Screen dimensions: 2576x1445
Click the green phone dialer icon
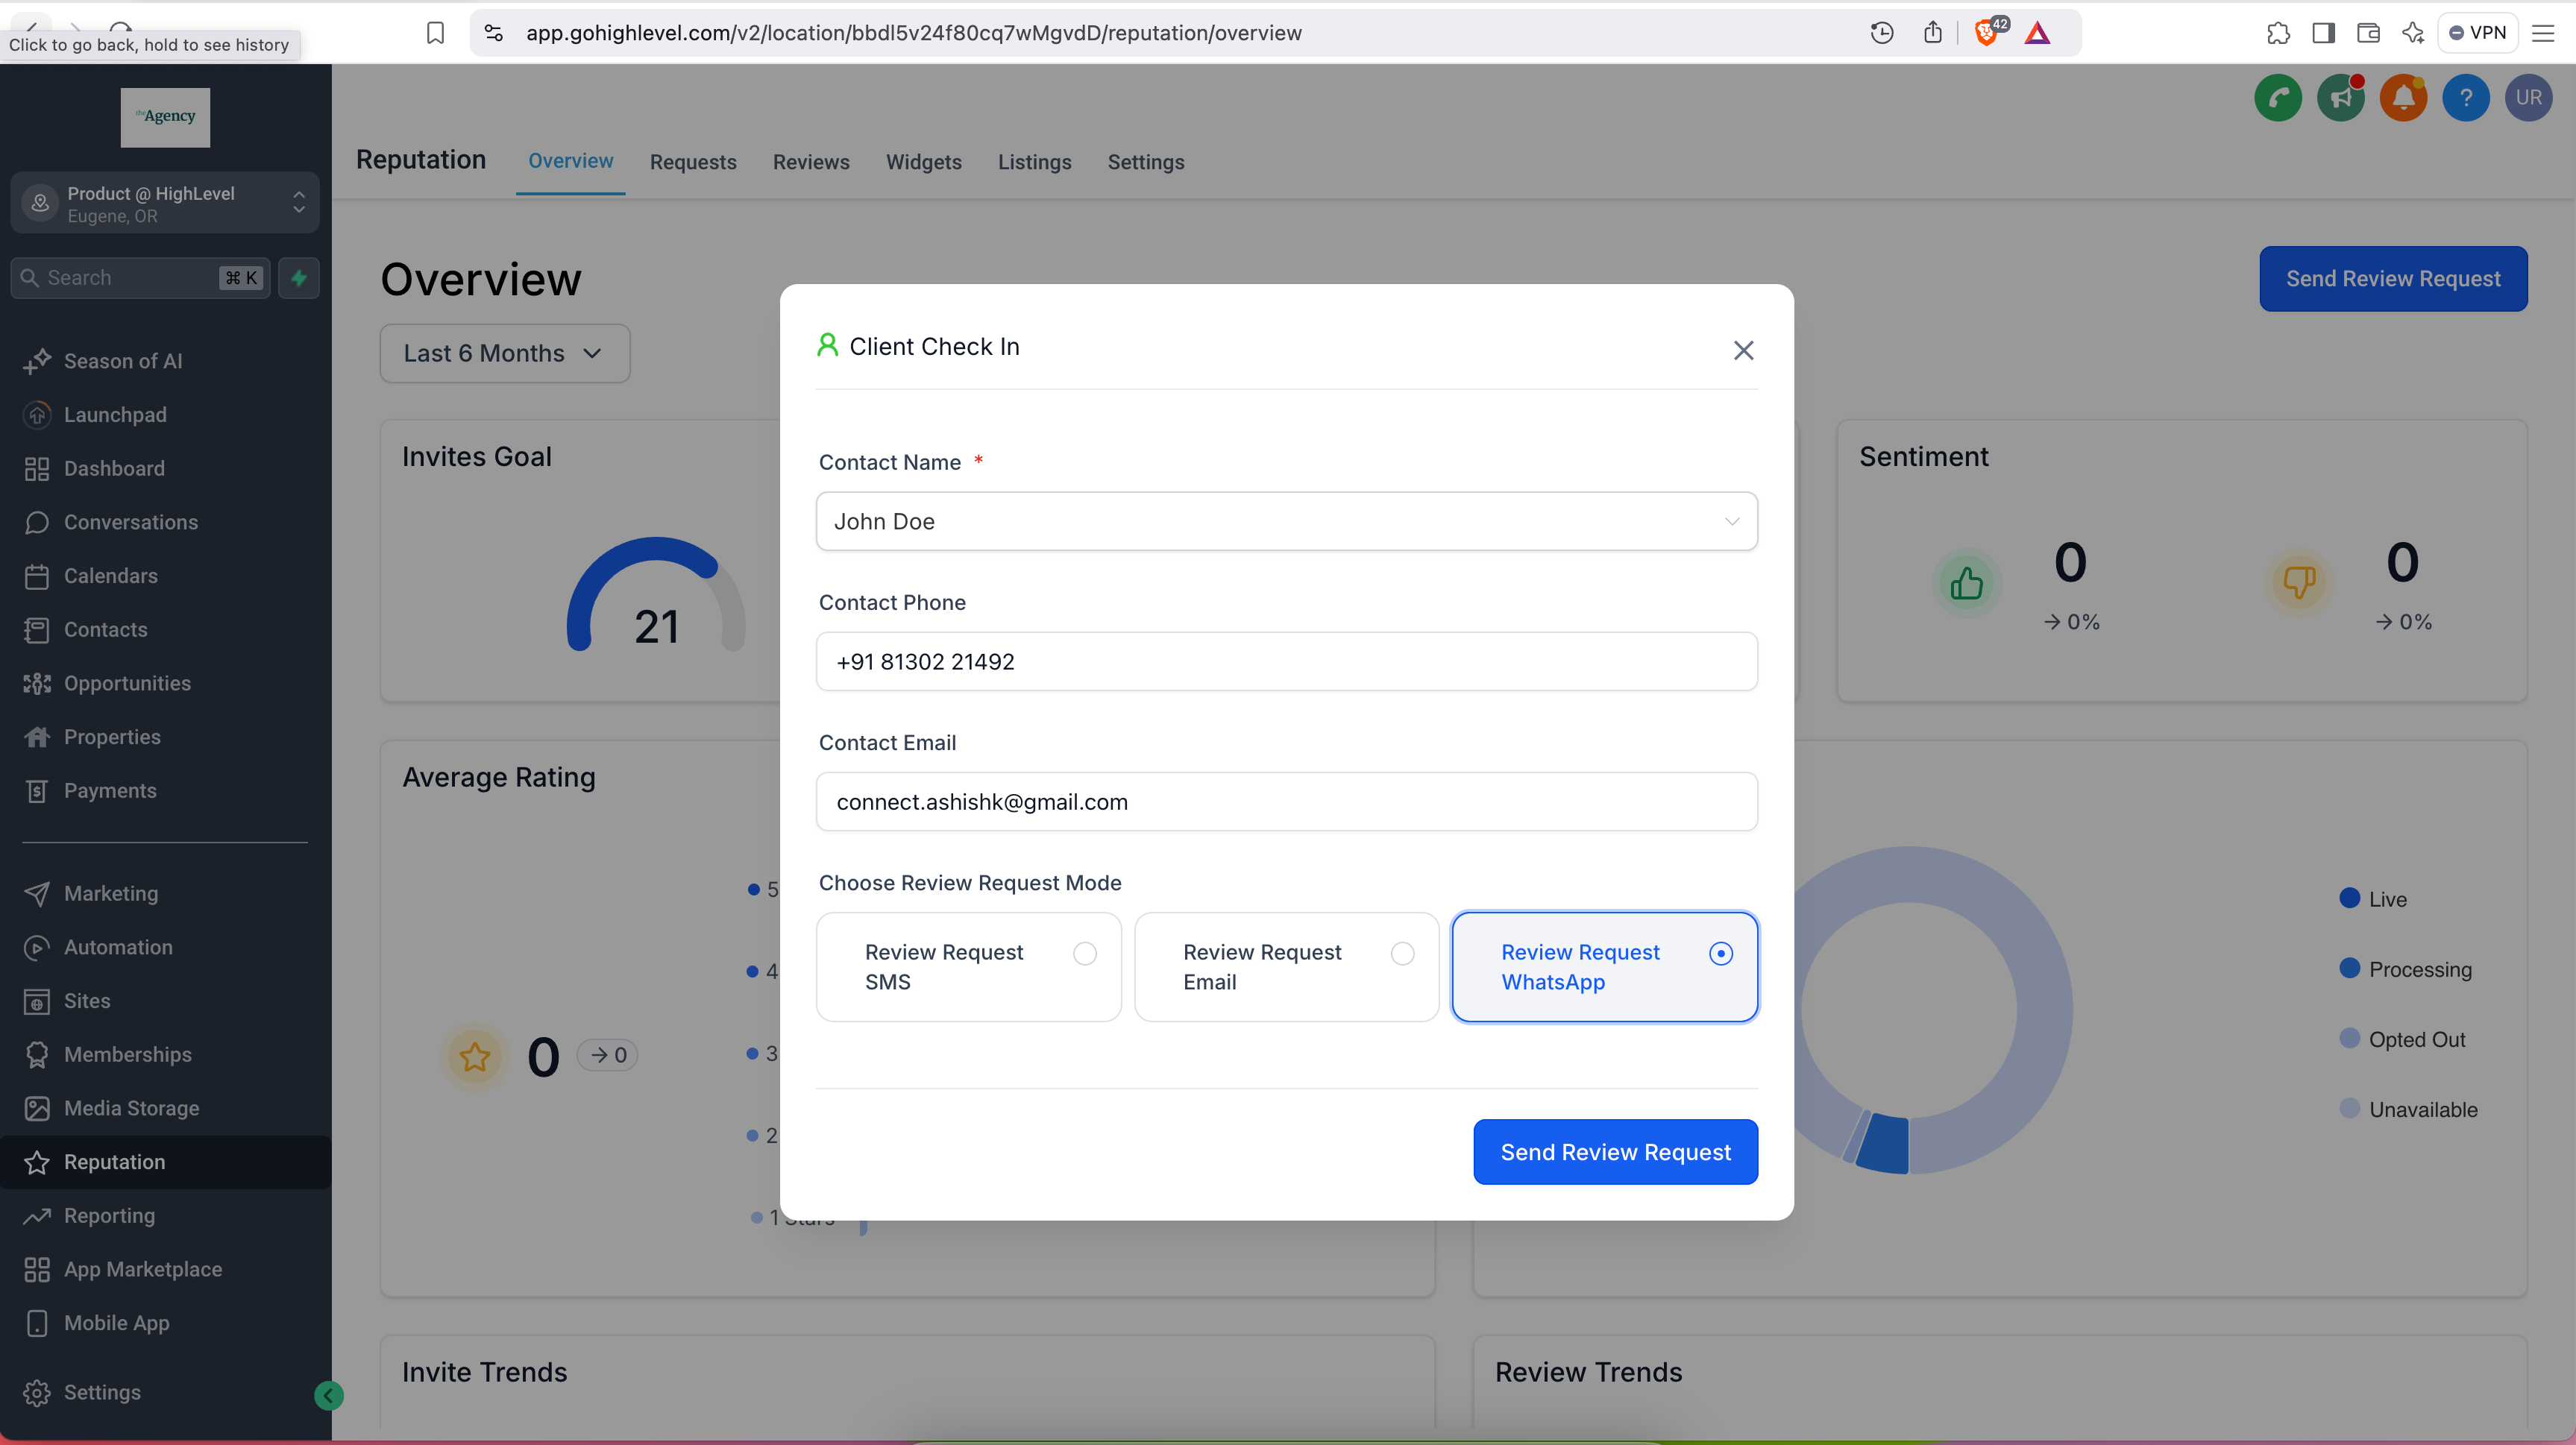[x=2278, y=98]
